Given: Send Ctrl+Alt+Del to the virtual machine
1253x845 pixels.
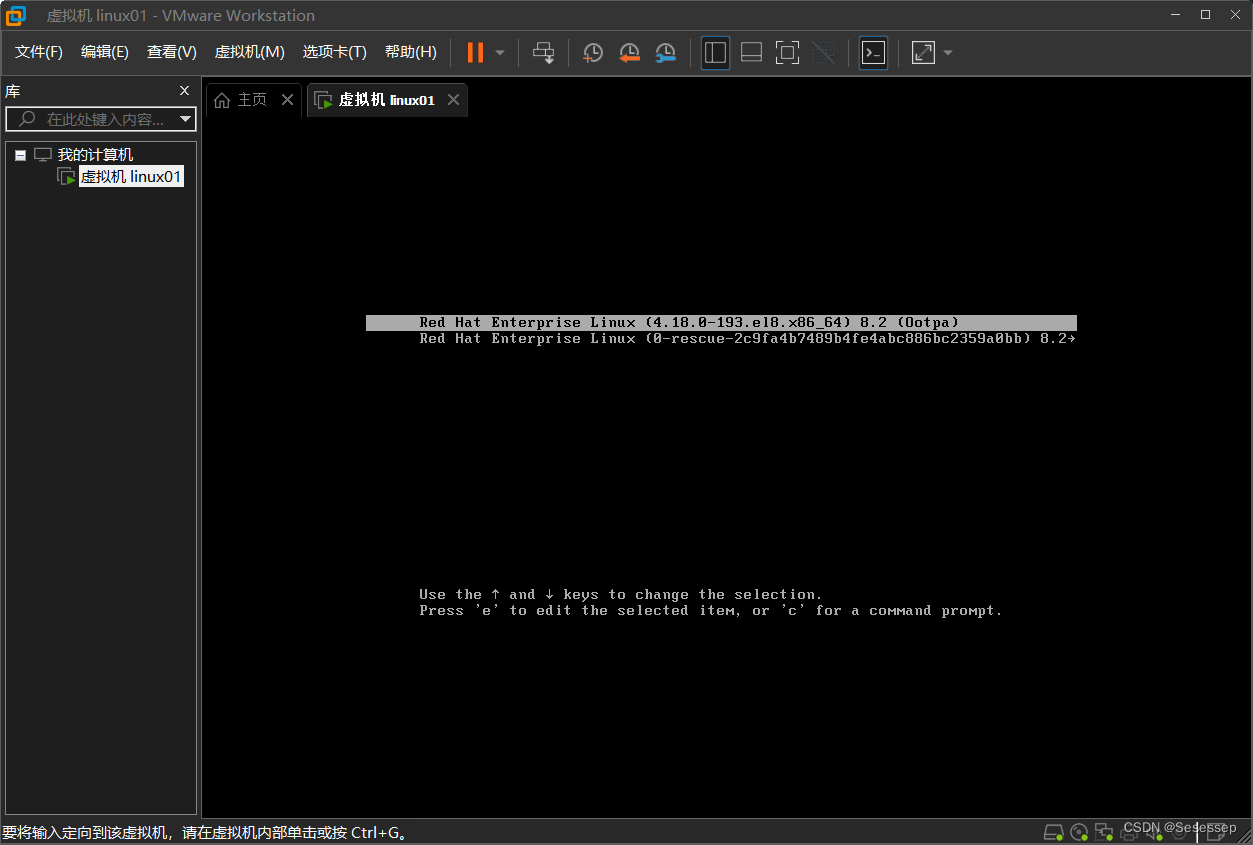Looking at the screenshot, I should 543,53.
